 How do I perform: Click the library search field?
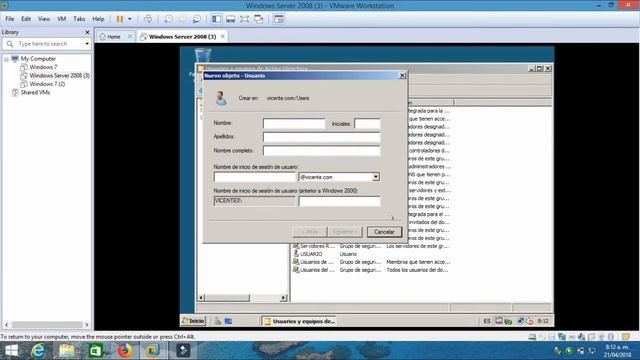pyautogui.click(x=48, y=44)
